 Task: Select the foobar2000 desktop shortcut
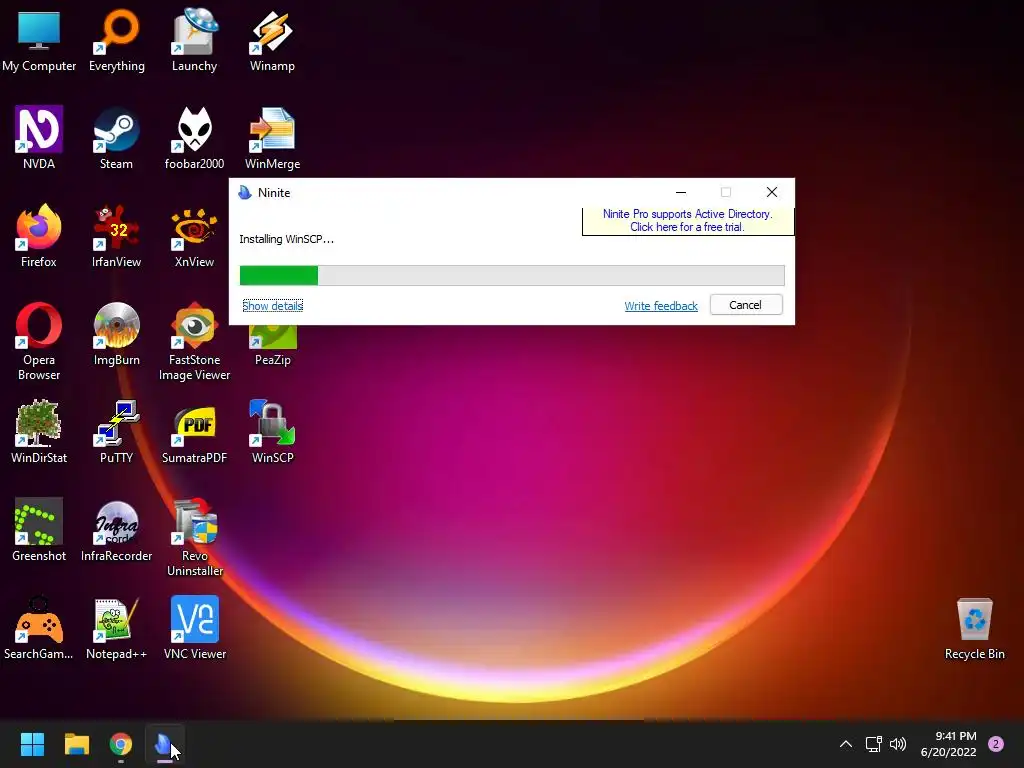click(195, 138)
